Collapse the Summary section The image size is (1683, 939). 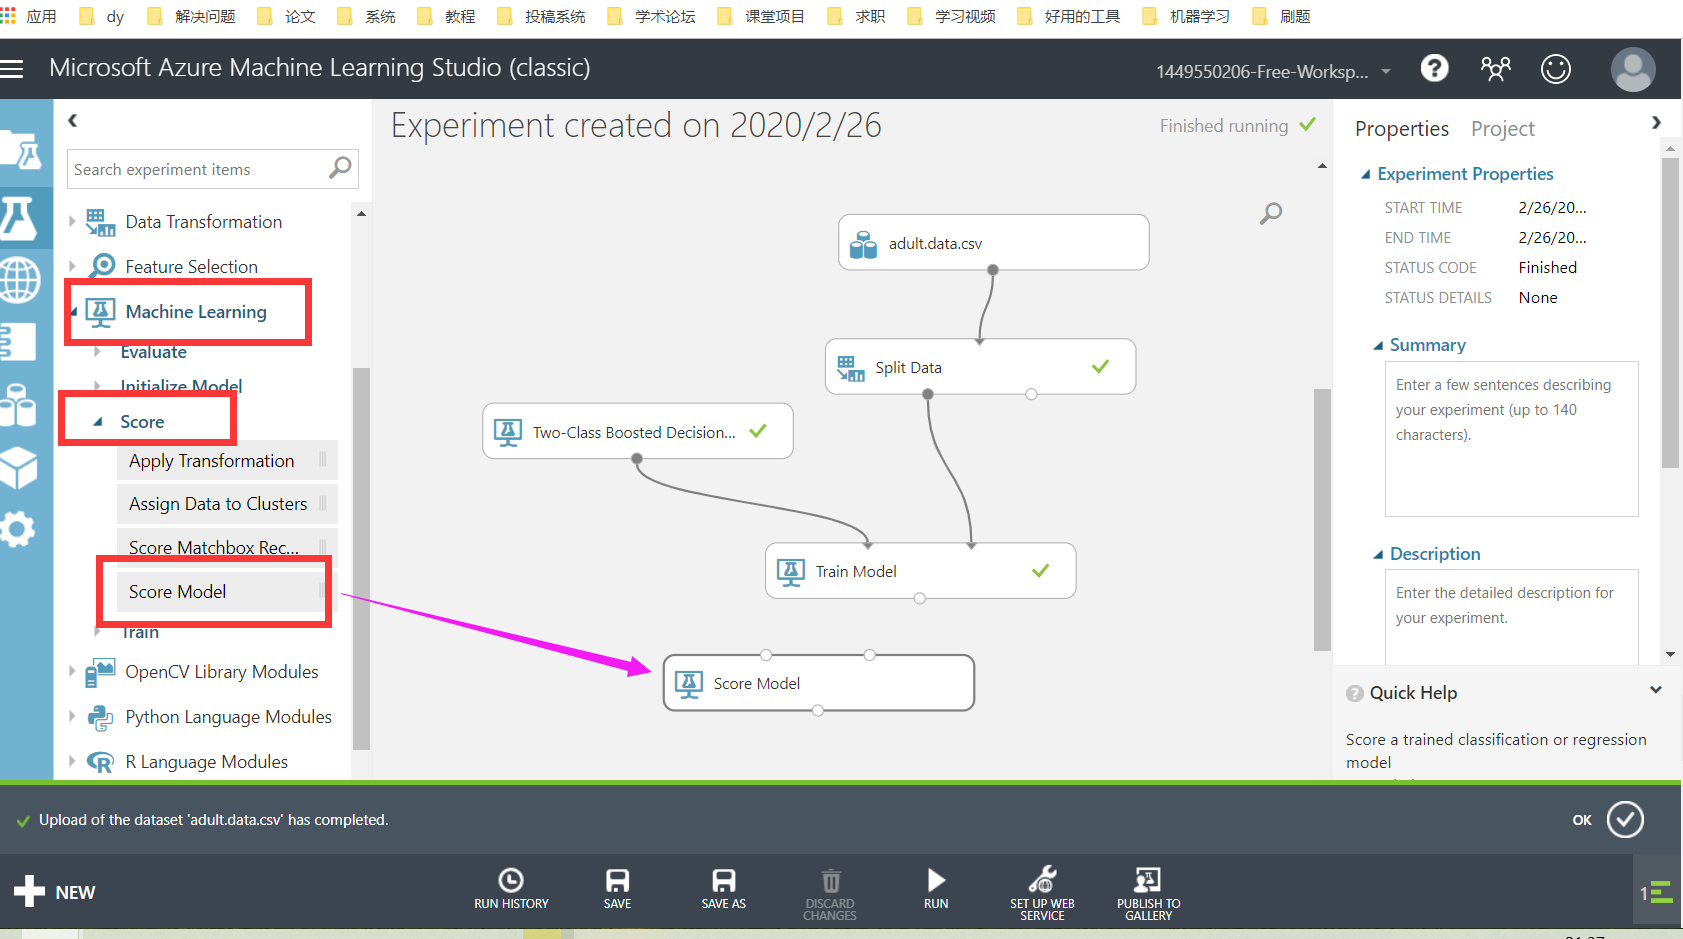pyautogui.click(x=1377, y=345)
